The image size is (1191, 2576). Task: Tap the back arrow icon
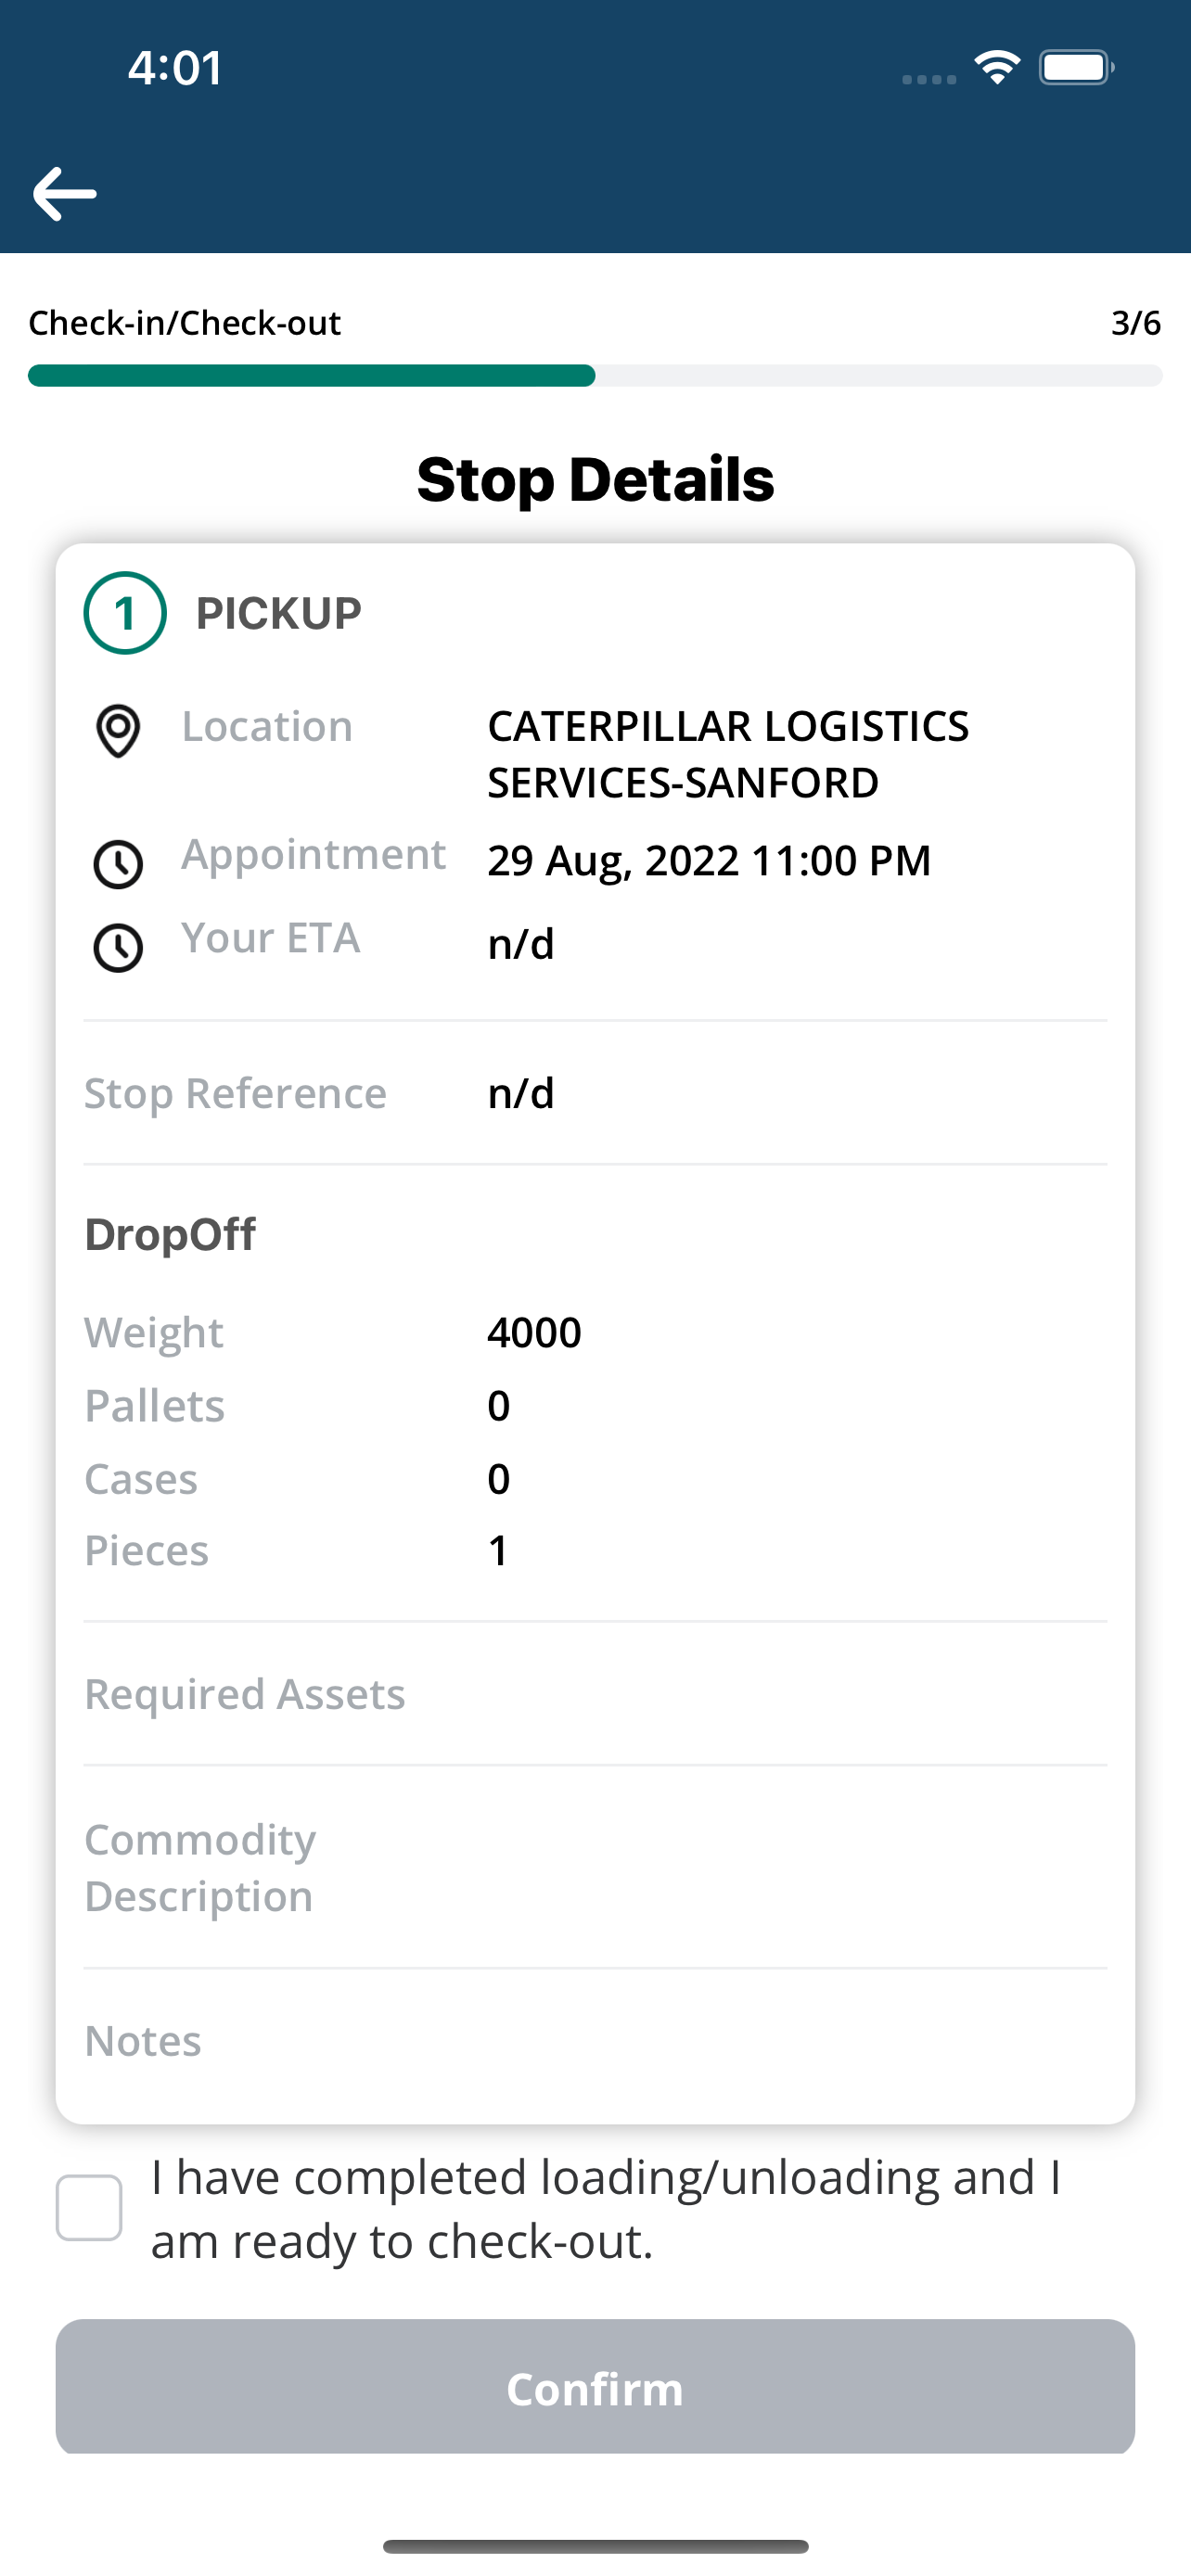(65, 194)
